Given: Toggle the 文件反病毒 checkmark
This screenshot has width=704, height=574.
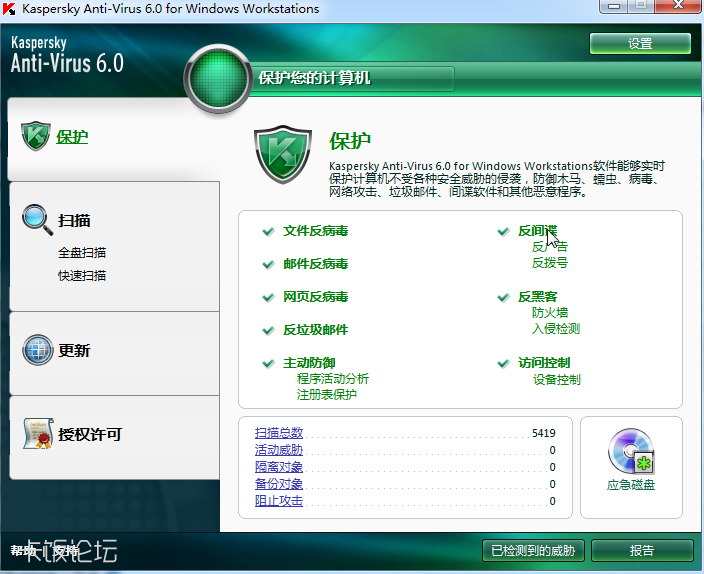Looking at the screenshot, I should coord(268,231).
